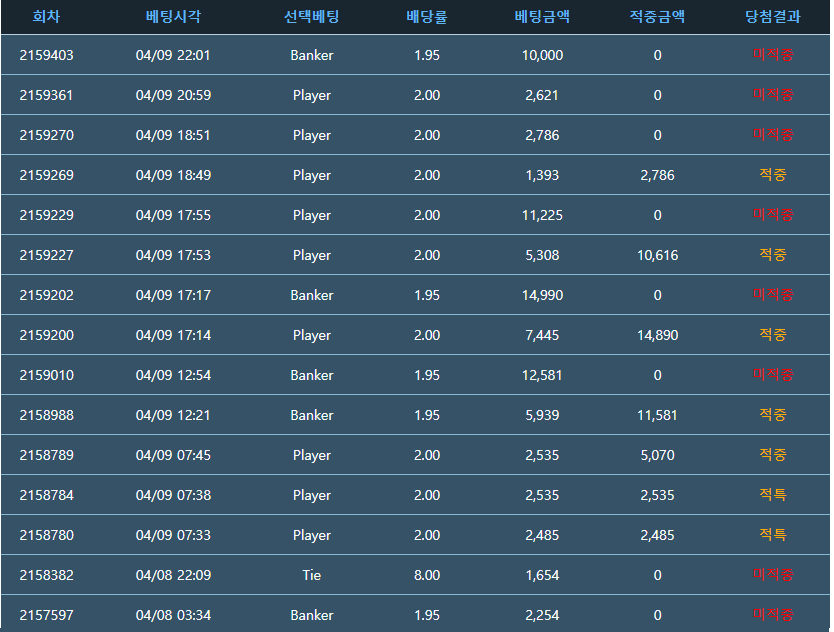The image size is (834, 632).
Task: Click the bet time 04/09 12:21
Action: 173,415
